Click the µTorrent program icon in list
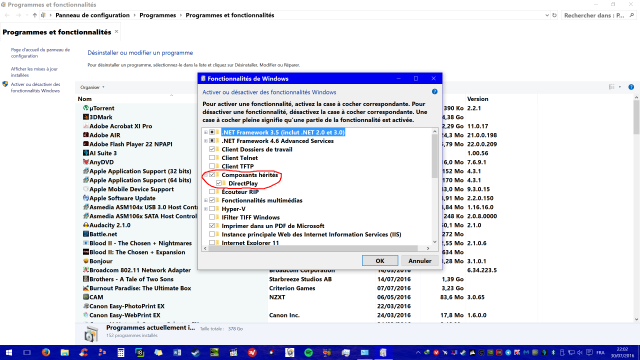This screenshot has height=360, width=640. [86, 108]
